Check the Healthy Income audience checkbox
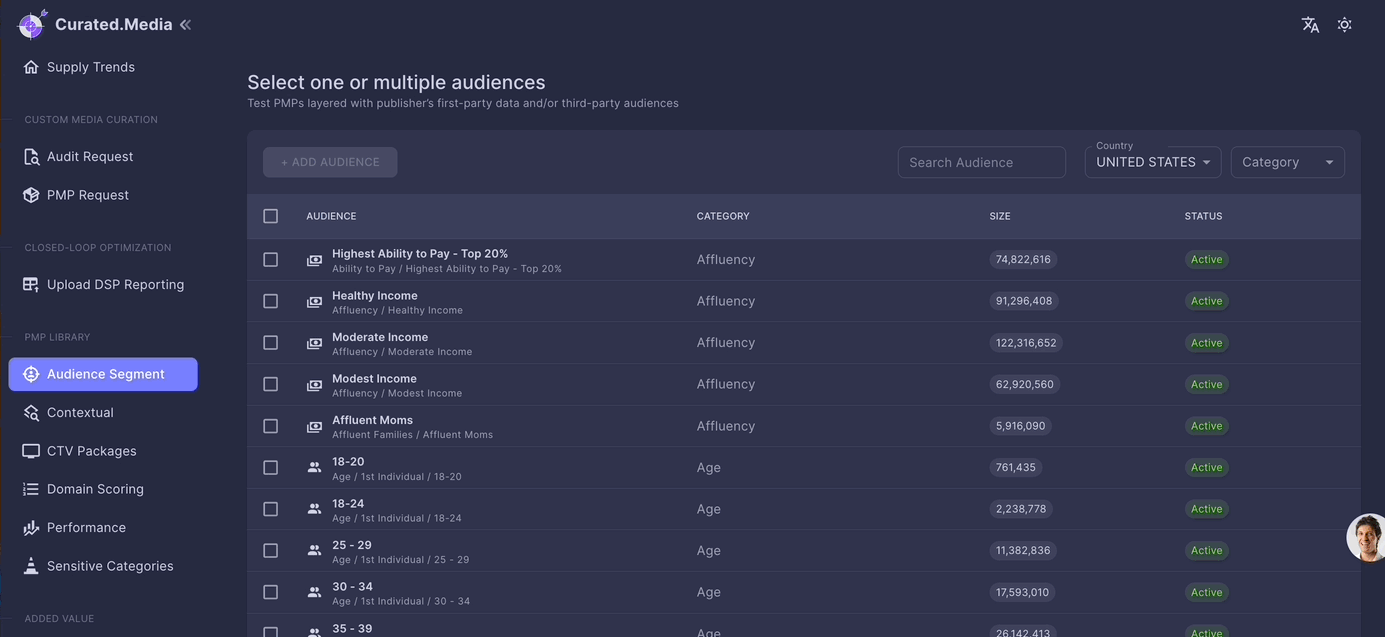The height and width of the screenshot is (637, 1385). tap(271, 301)
